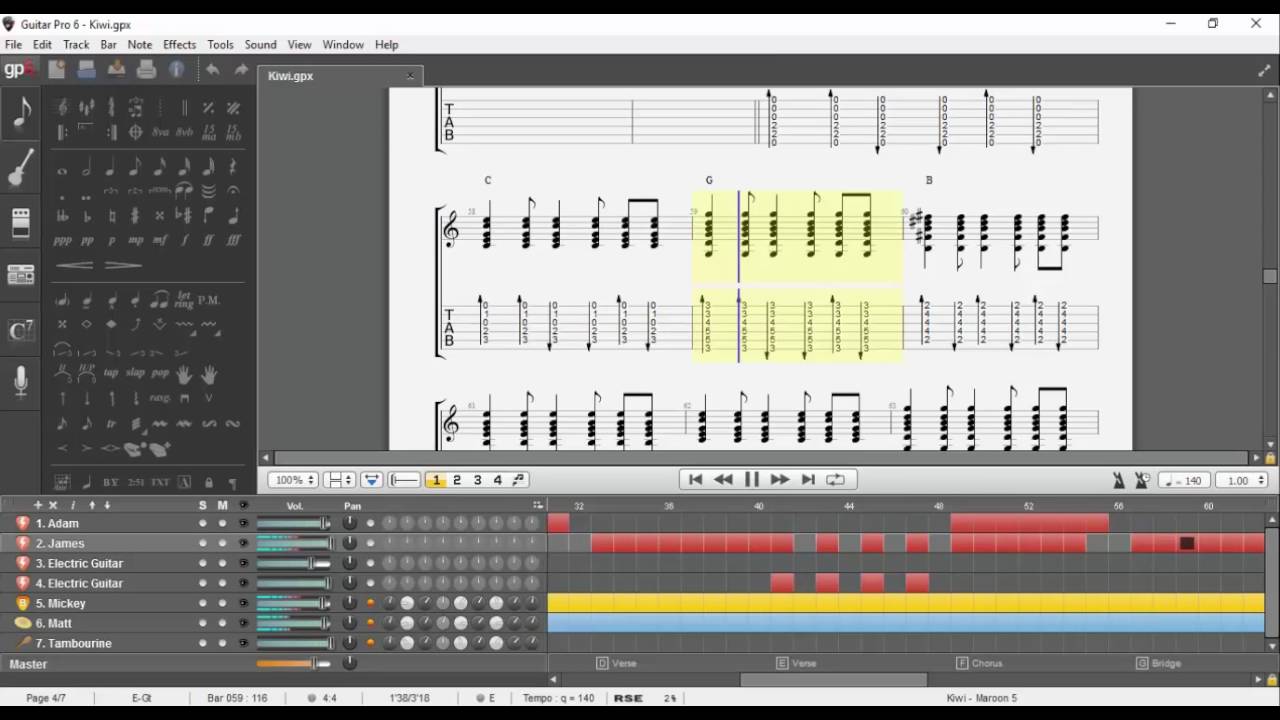Add a new track with plus icon

pos(38,505)
